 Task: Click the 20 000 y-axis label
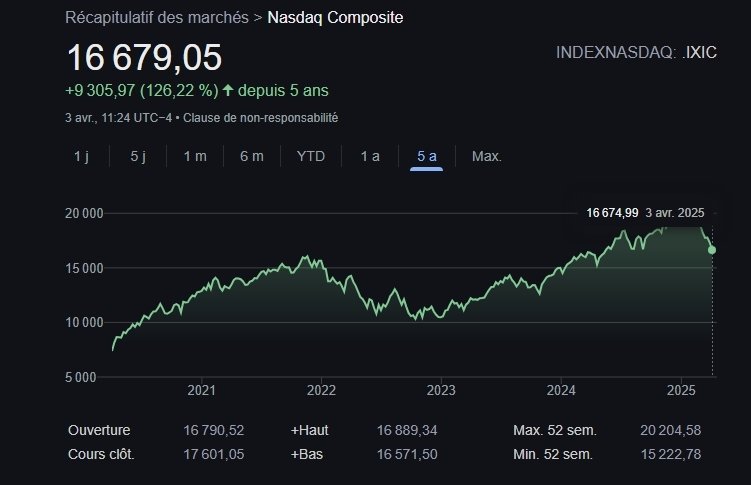click(x=84, y=214)
